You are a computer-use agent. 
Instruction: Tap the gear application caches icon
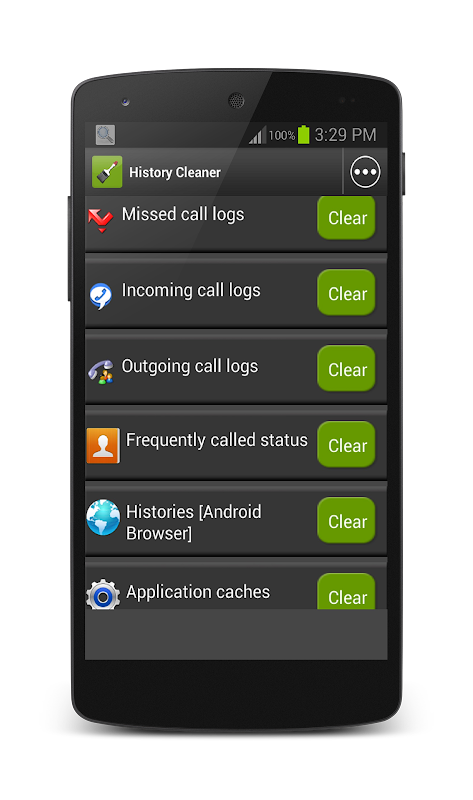click(103, 594)
